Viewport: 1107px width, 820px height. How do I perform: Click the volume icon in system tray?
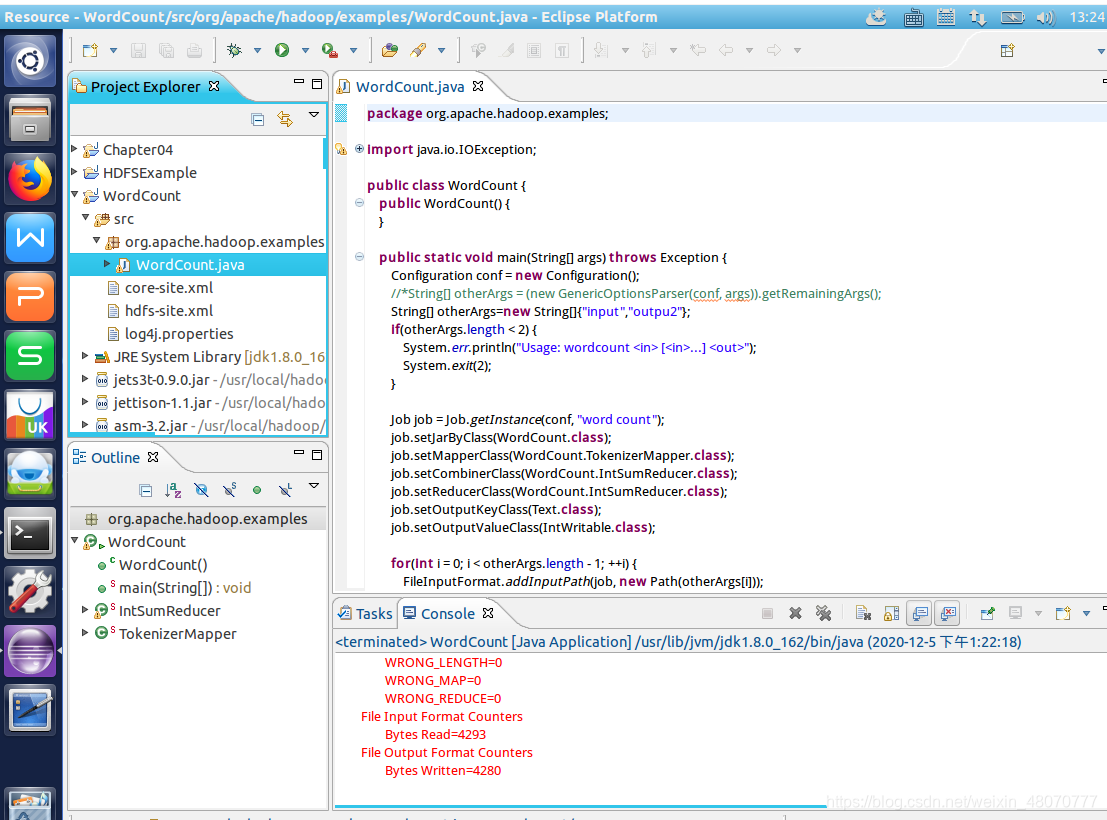tap(1046, 17)
